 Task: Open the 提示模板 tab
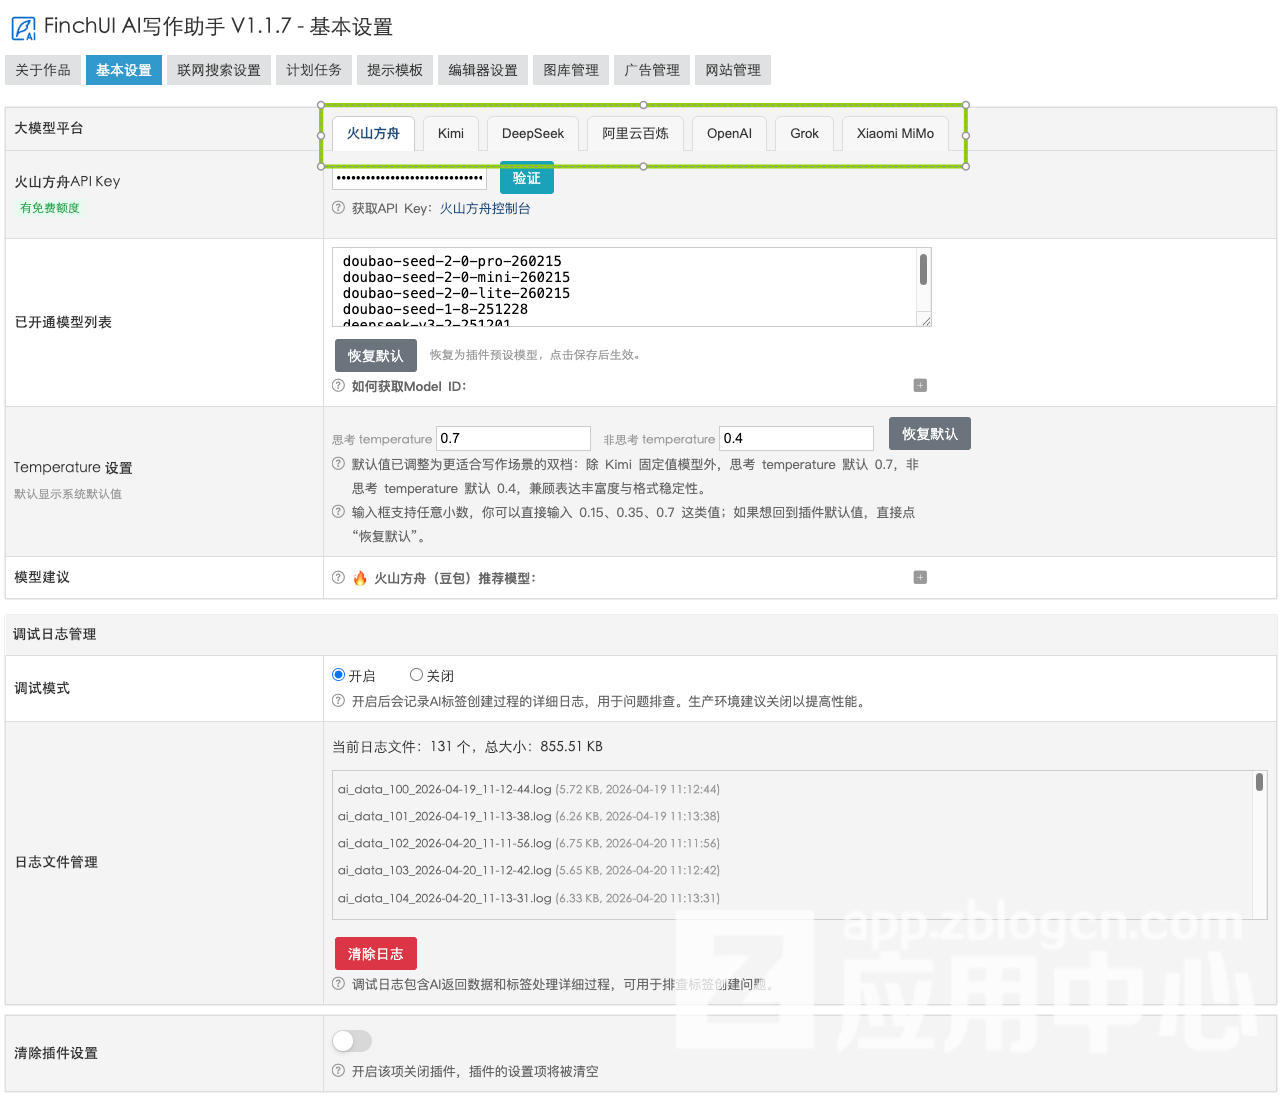395,70
